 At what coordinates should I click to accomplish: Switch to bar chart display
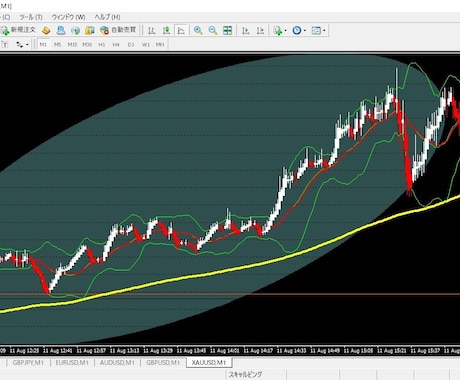click(x=152, y=31)
